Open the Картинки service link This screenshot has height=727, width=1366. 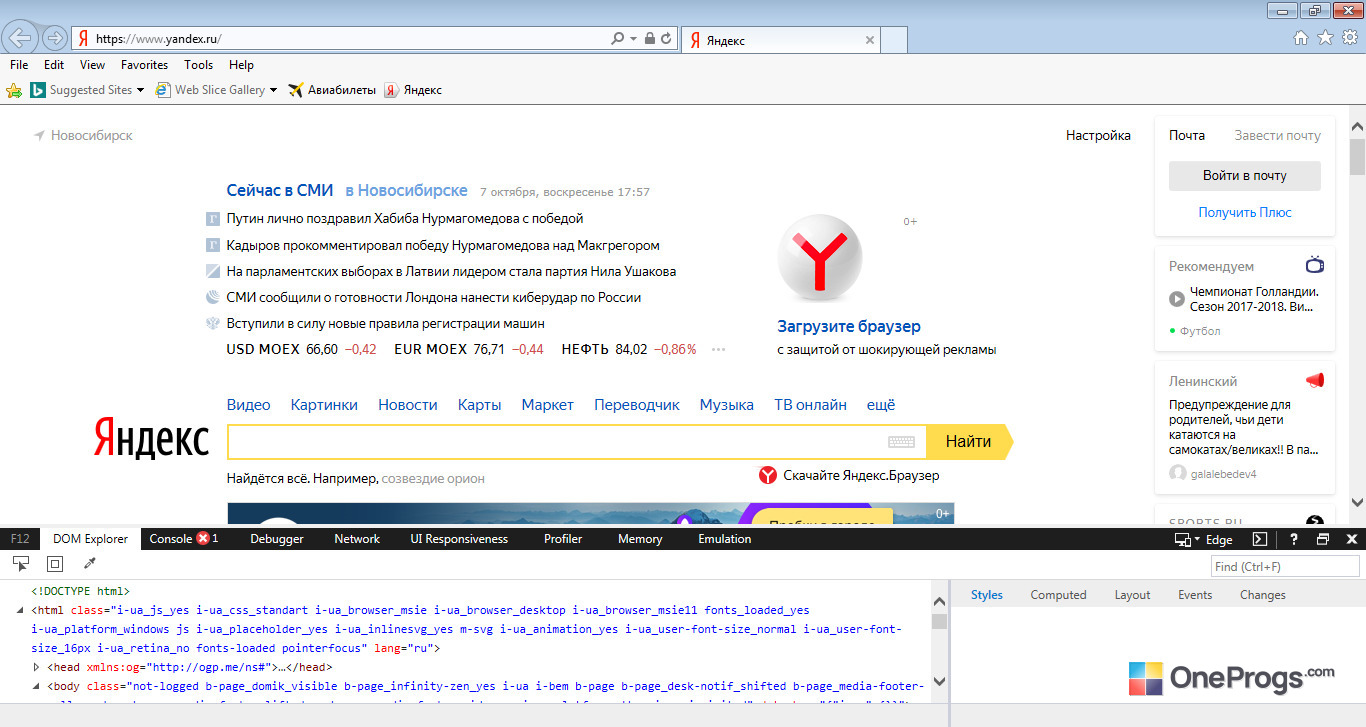324,405
